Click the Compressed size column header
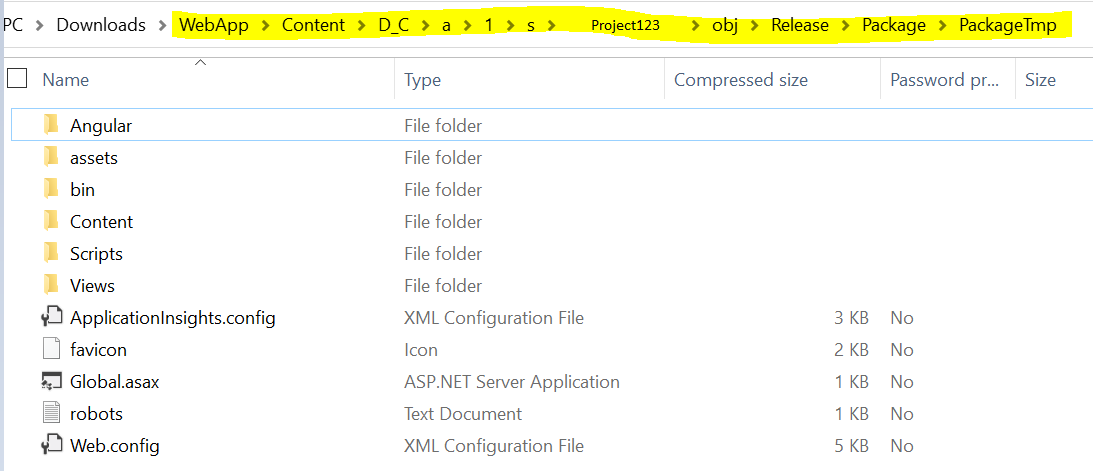This screenshot has height=471, width=1093. [x=740, y=80]
